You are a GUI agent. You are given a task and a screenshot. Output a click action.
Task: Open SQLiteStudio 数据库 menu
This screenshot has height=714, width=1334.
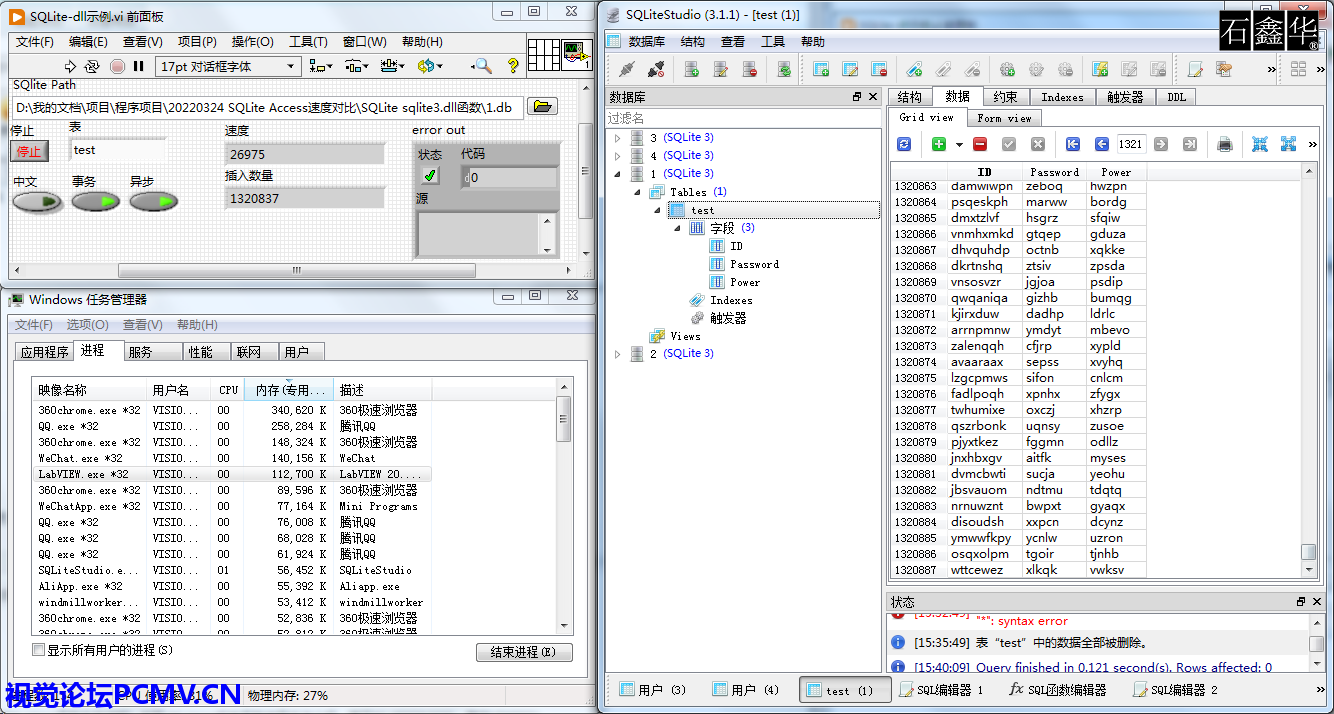[x=647, y=42]
